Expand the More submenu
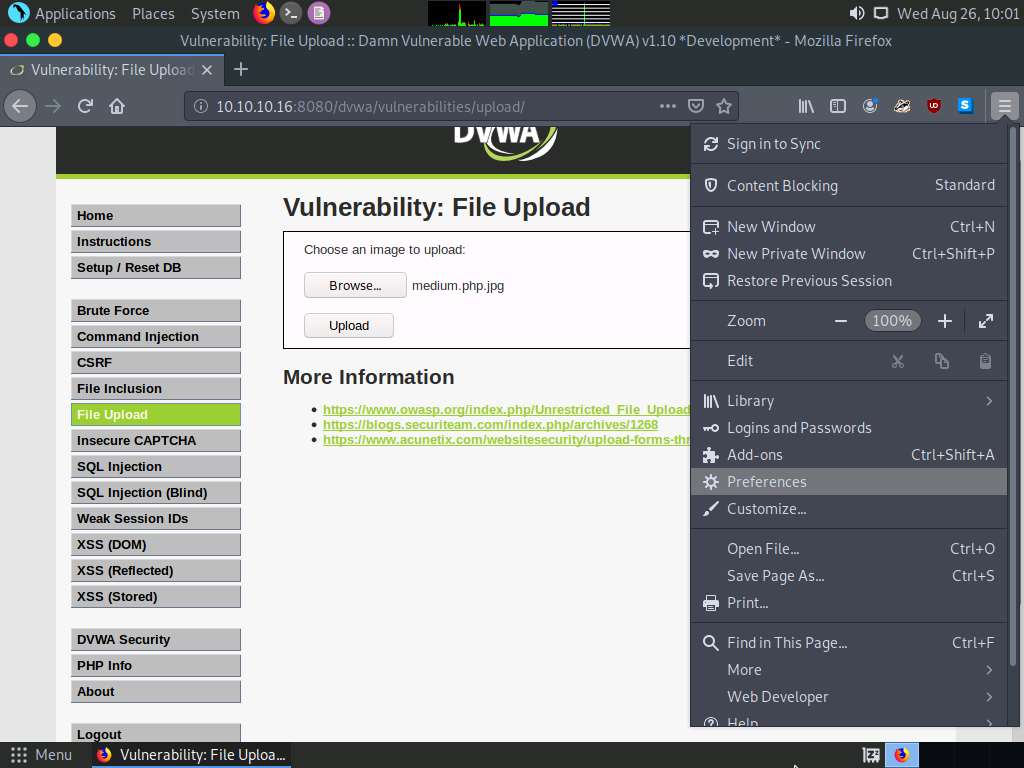Image resolution: width=1024 pixels, height=768 pixels. (744, 670)
